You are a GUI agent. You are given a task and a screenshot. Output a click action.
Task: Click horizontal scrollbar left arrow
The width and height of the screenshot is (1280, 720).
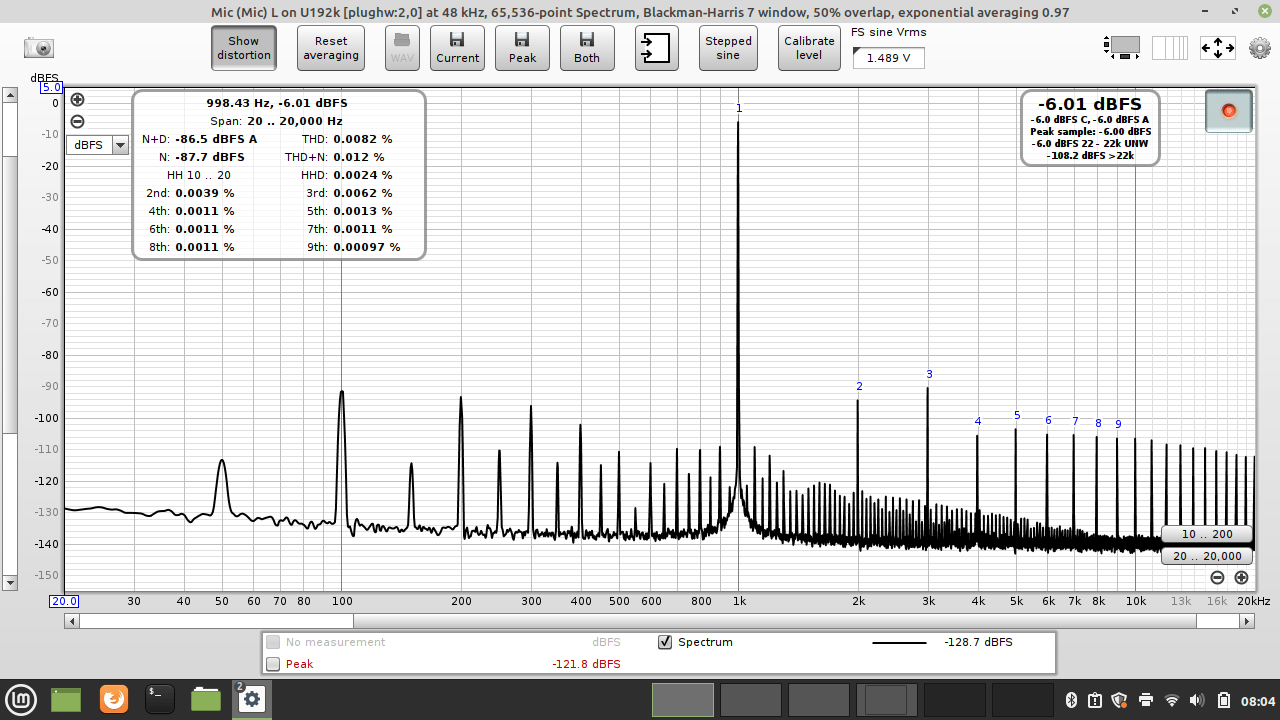[71, 621]
